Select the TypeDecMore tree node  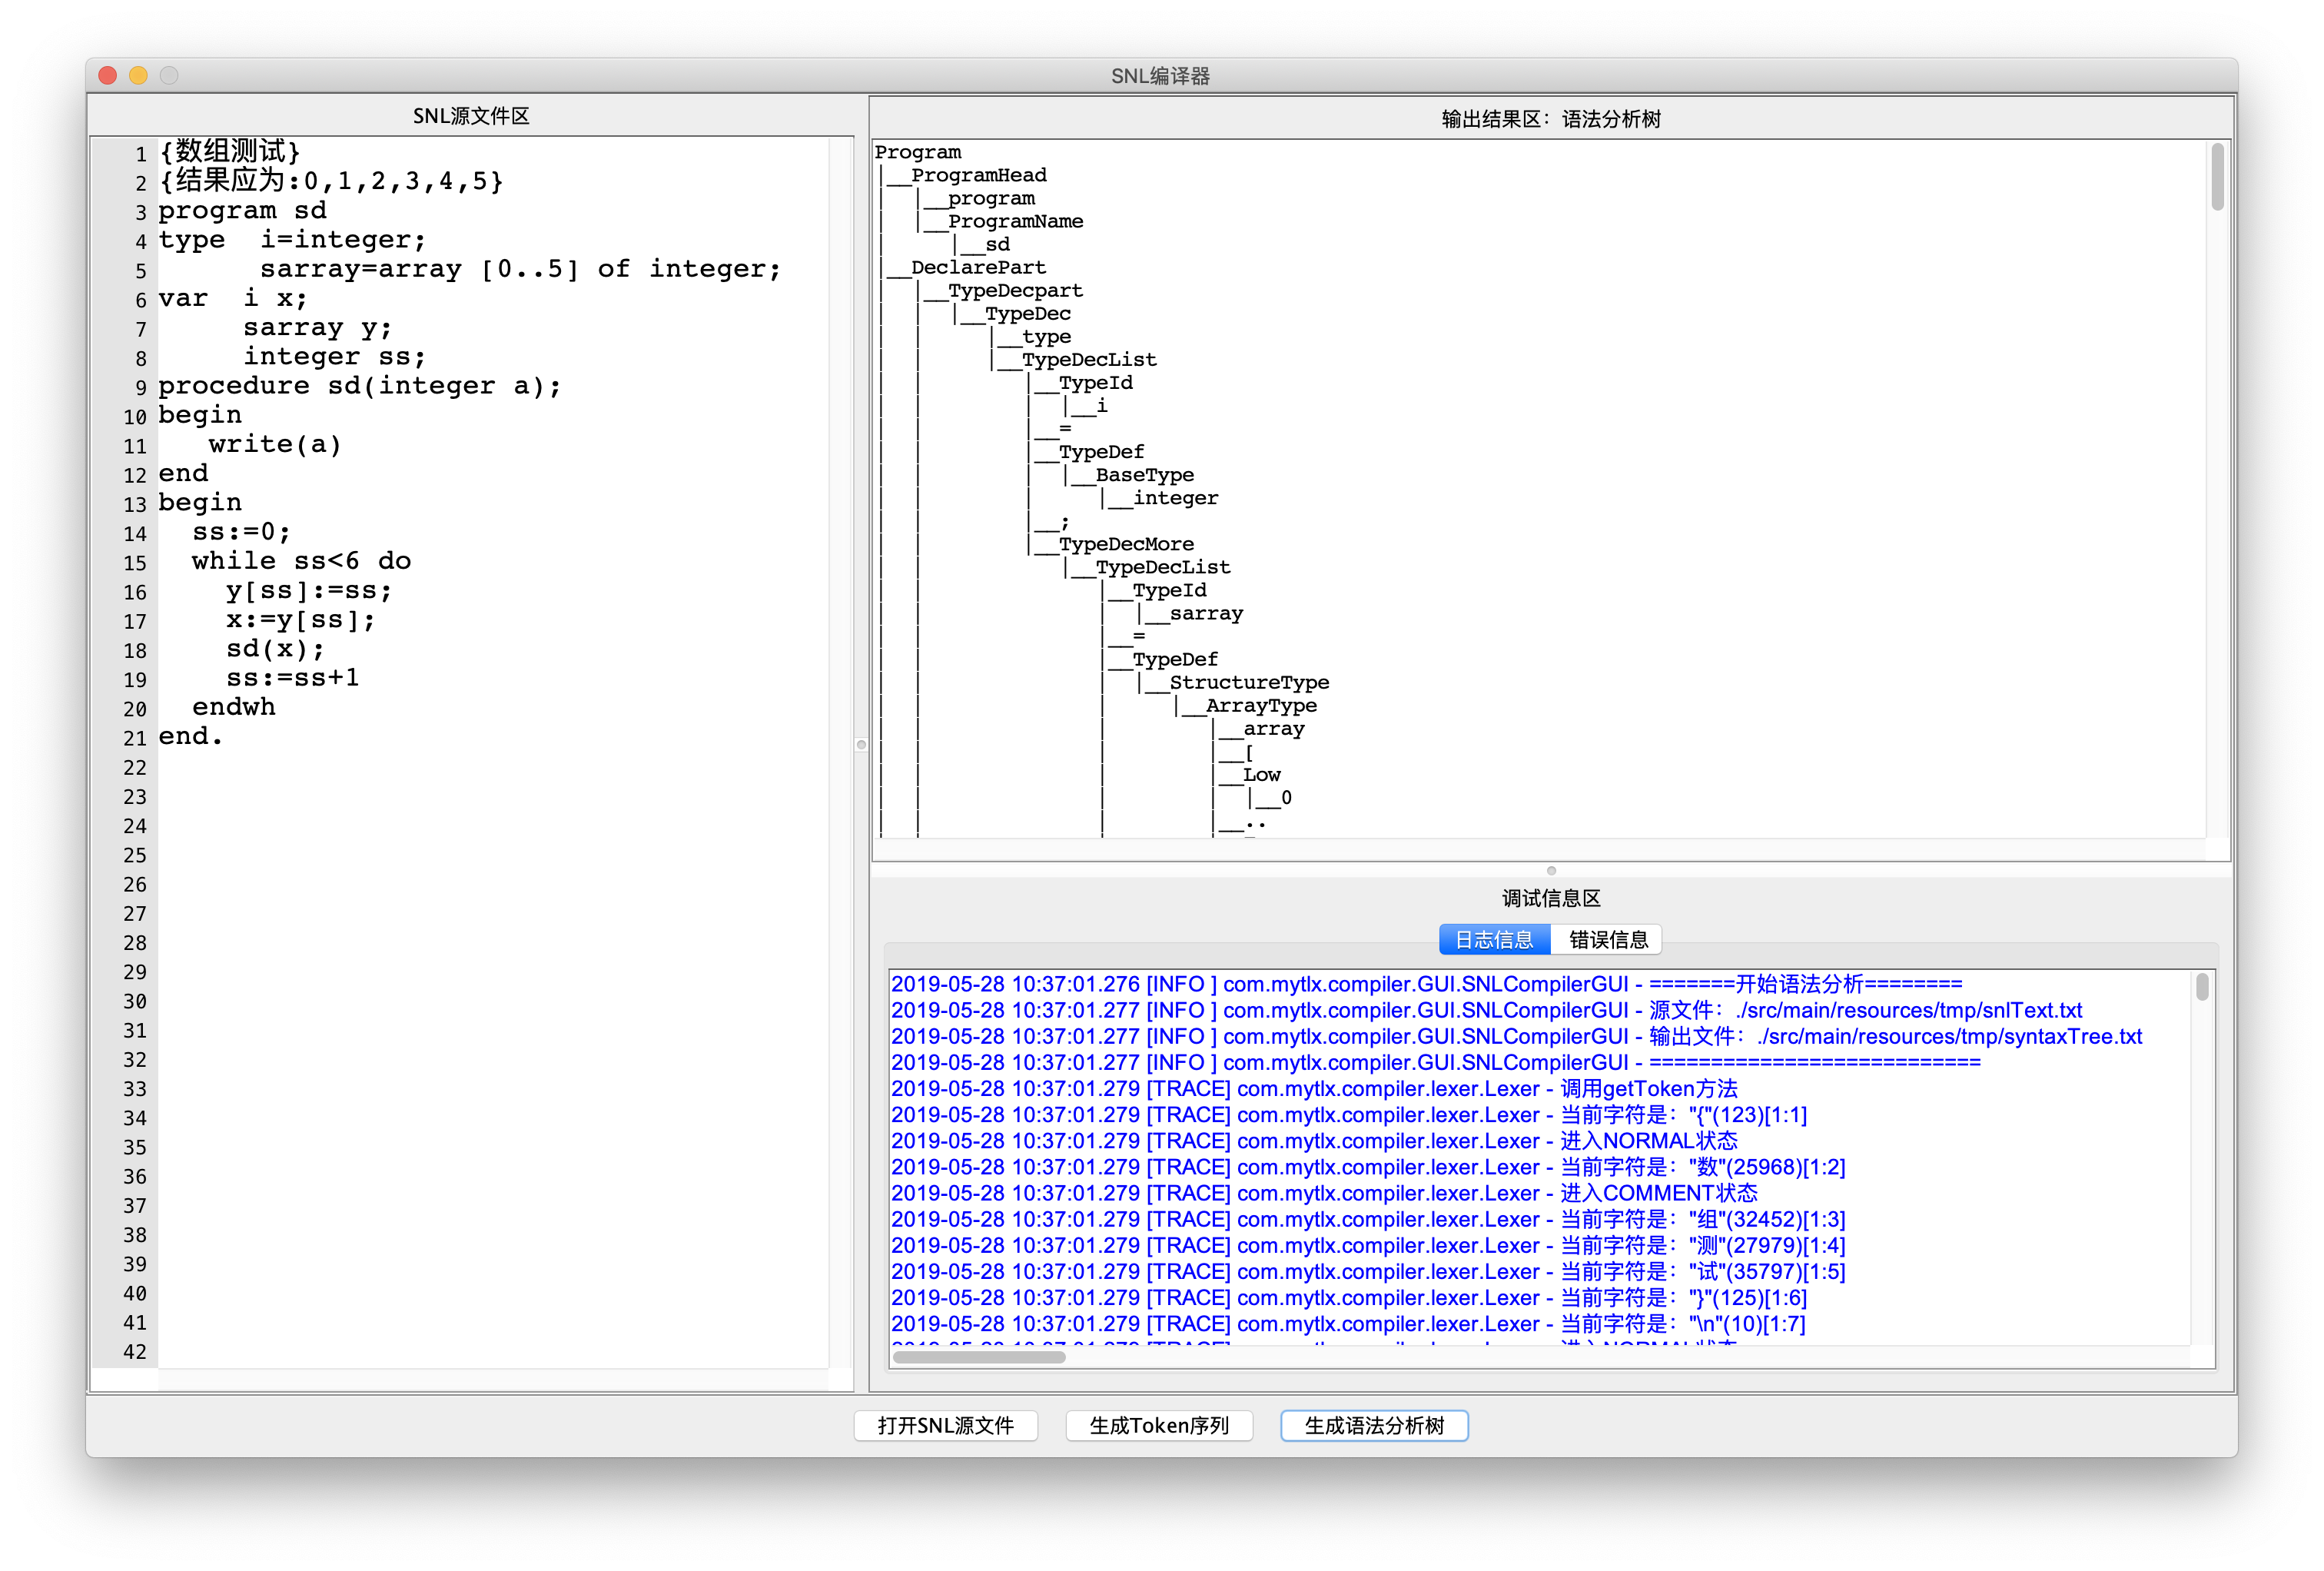[1125, 544]
